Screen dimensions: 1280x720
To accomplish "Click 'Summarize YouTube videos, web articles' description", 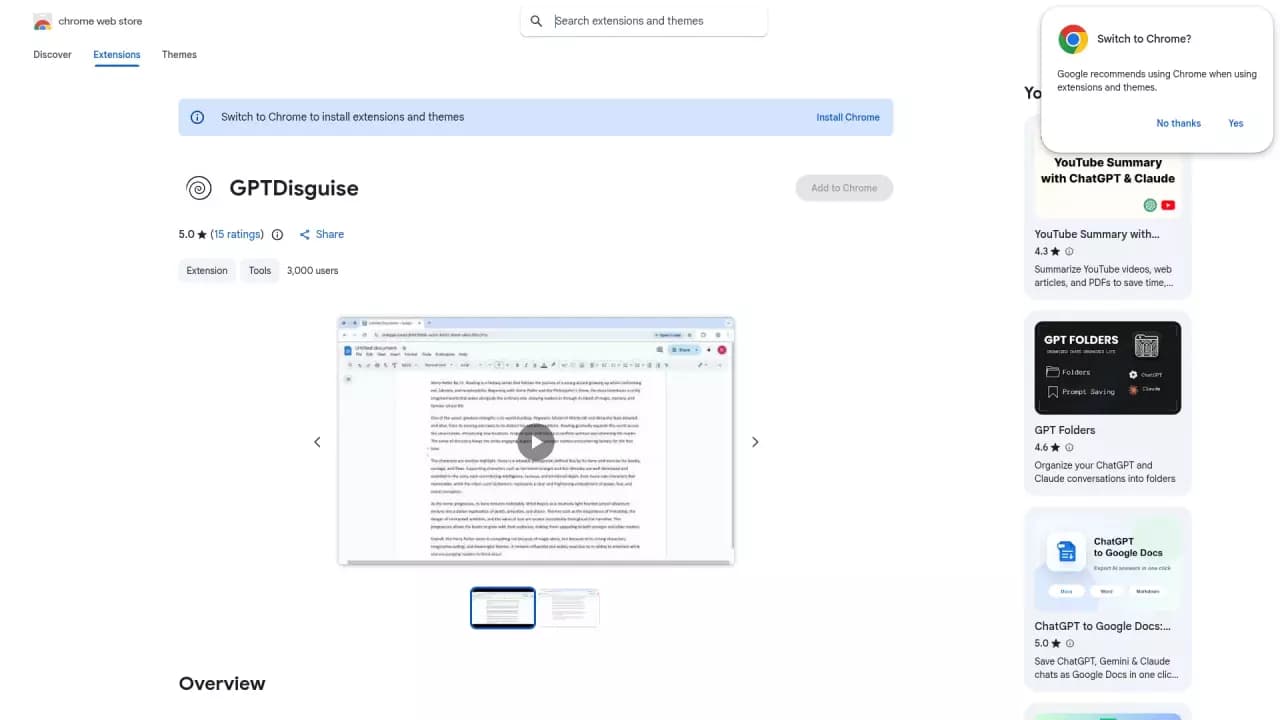I will pyautogui.click(x=1103, y=276).
